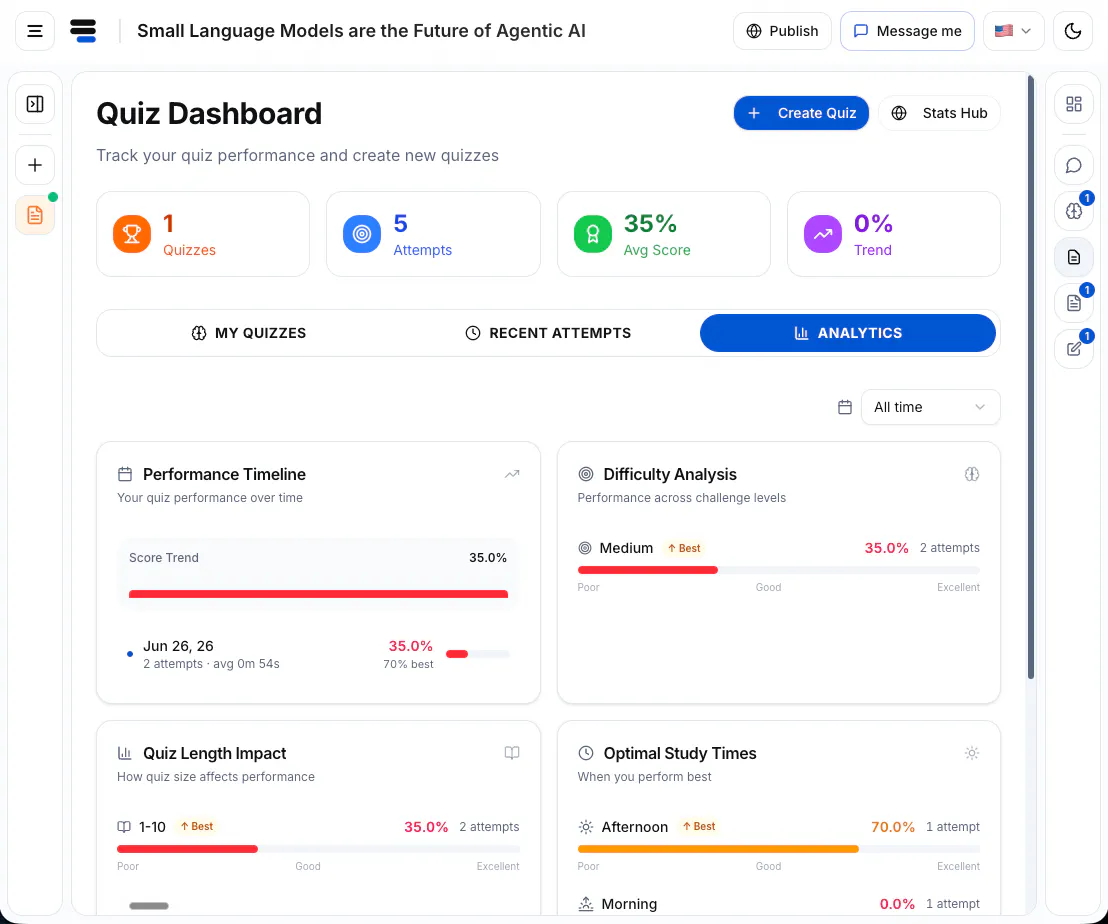Click the book icon in Quiz Length Impact card

tap(512, 753)
